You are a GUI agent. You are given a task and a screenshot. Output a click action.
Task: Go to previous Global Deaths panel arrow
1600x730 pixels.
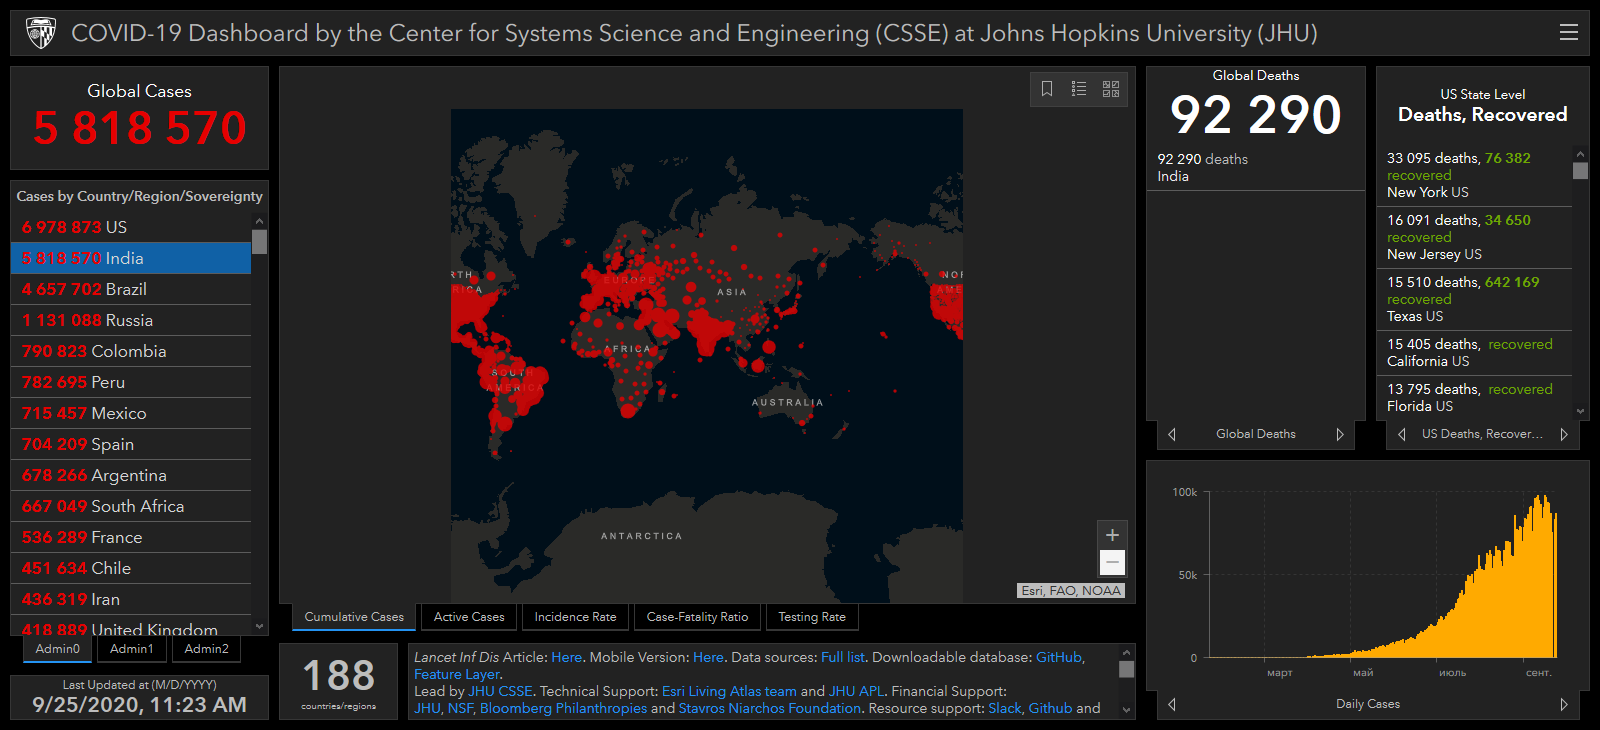click(1172, 434)
